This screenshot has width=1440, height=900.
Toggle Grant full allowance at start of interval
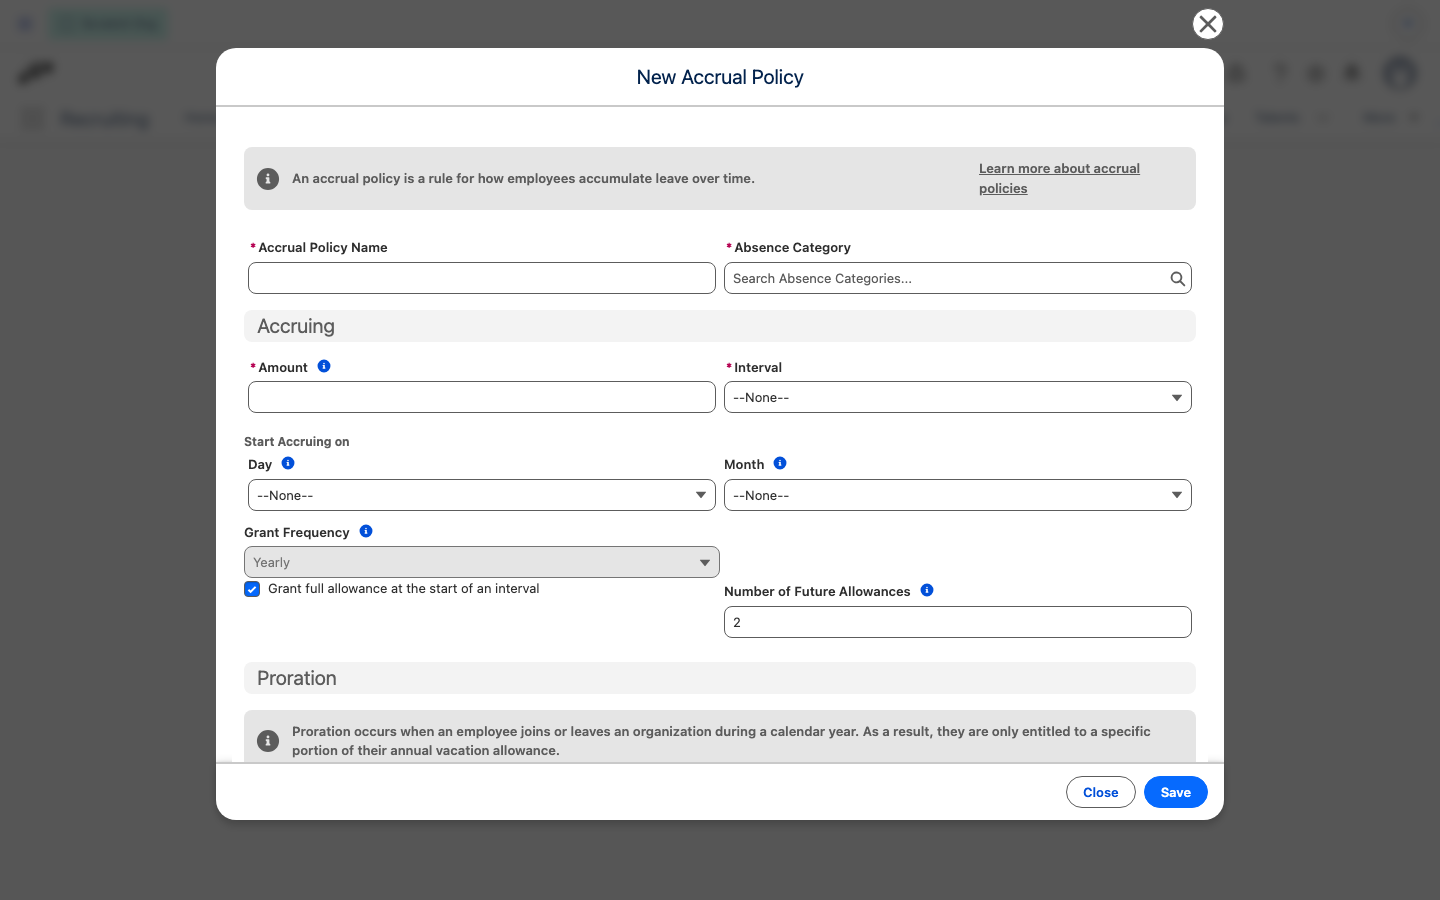click(x=252, y=589)
